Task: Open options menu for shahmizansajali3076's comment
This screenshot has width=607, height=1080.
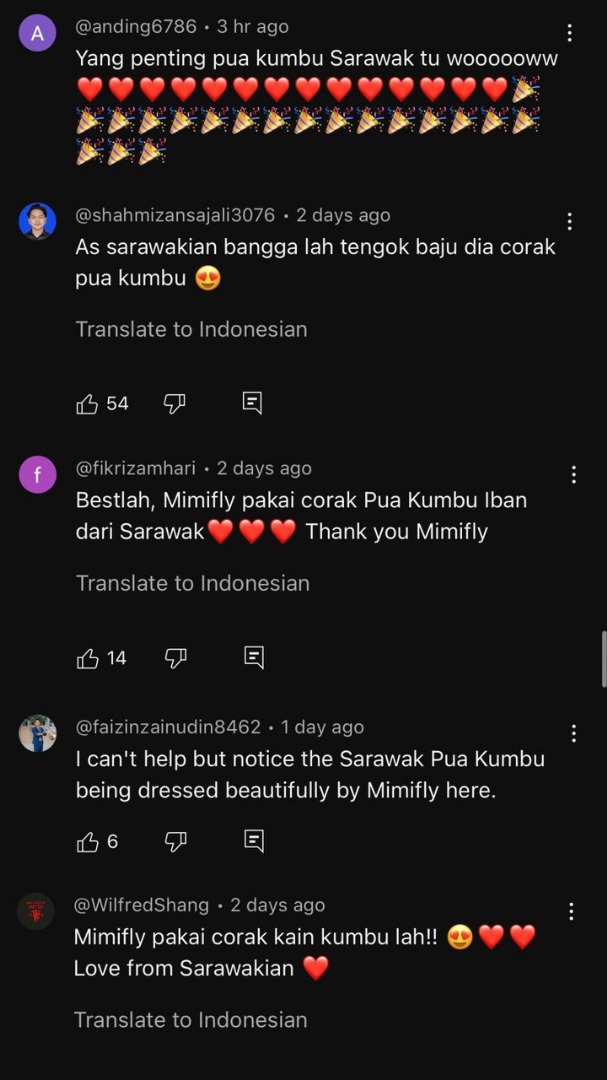Action: click(570, 221)
